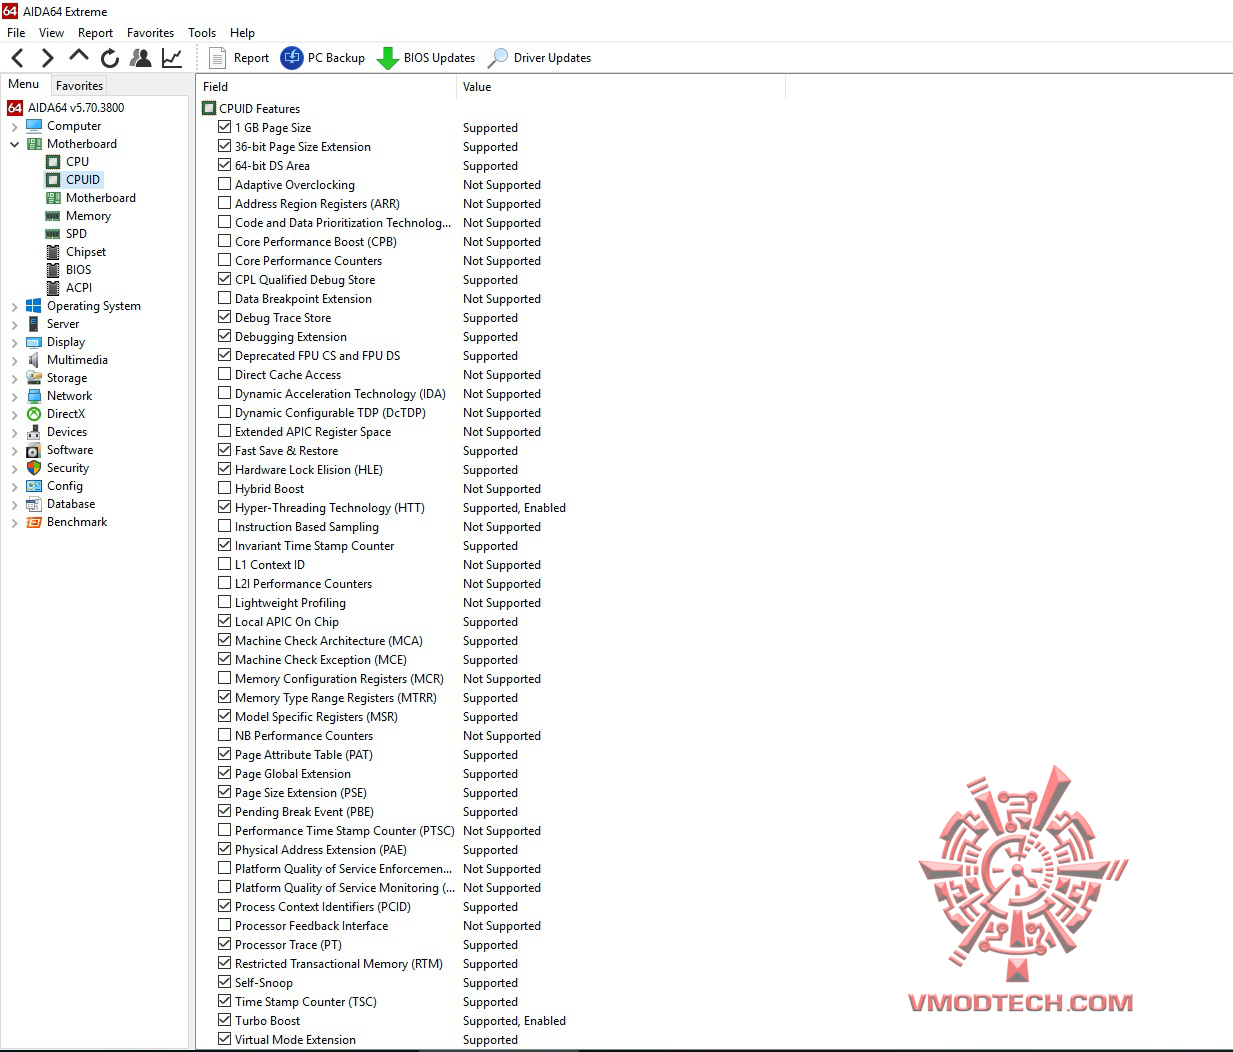Image resolution: width=1233 pixels, height=1052 pixels.
Task: Click the Driver Updates magnifier icon
Action: pyautogui.click(x=497, y=58)
